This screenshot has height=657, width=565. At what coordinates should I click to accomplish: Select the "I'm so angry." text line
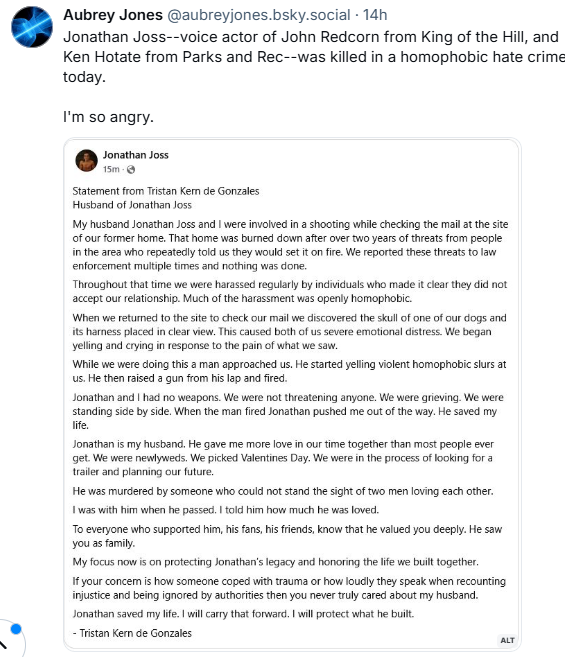pyautogui.click(x=109, y=117)
